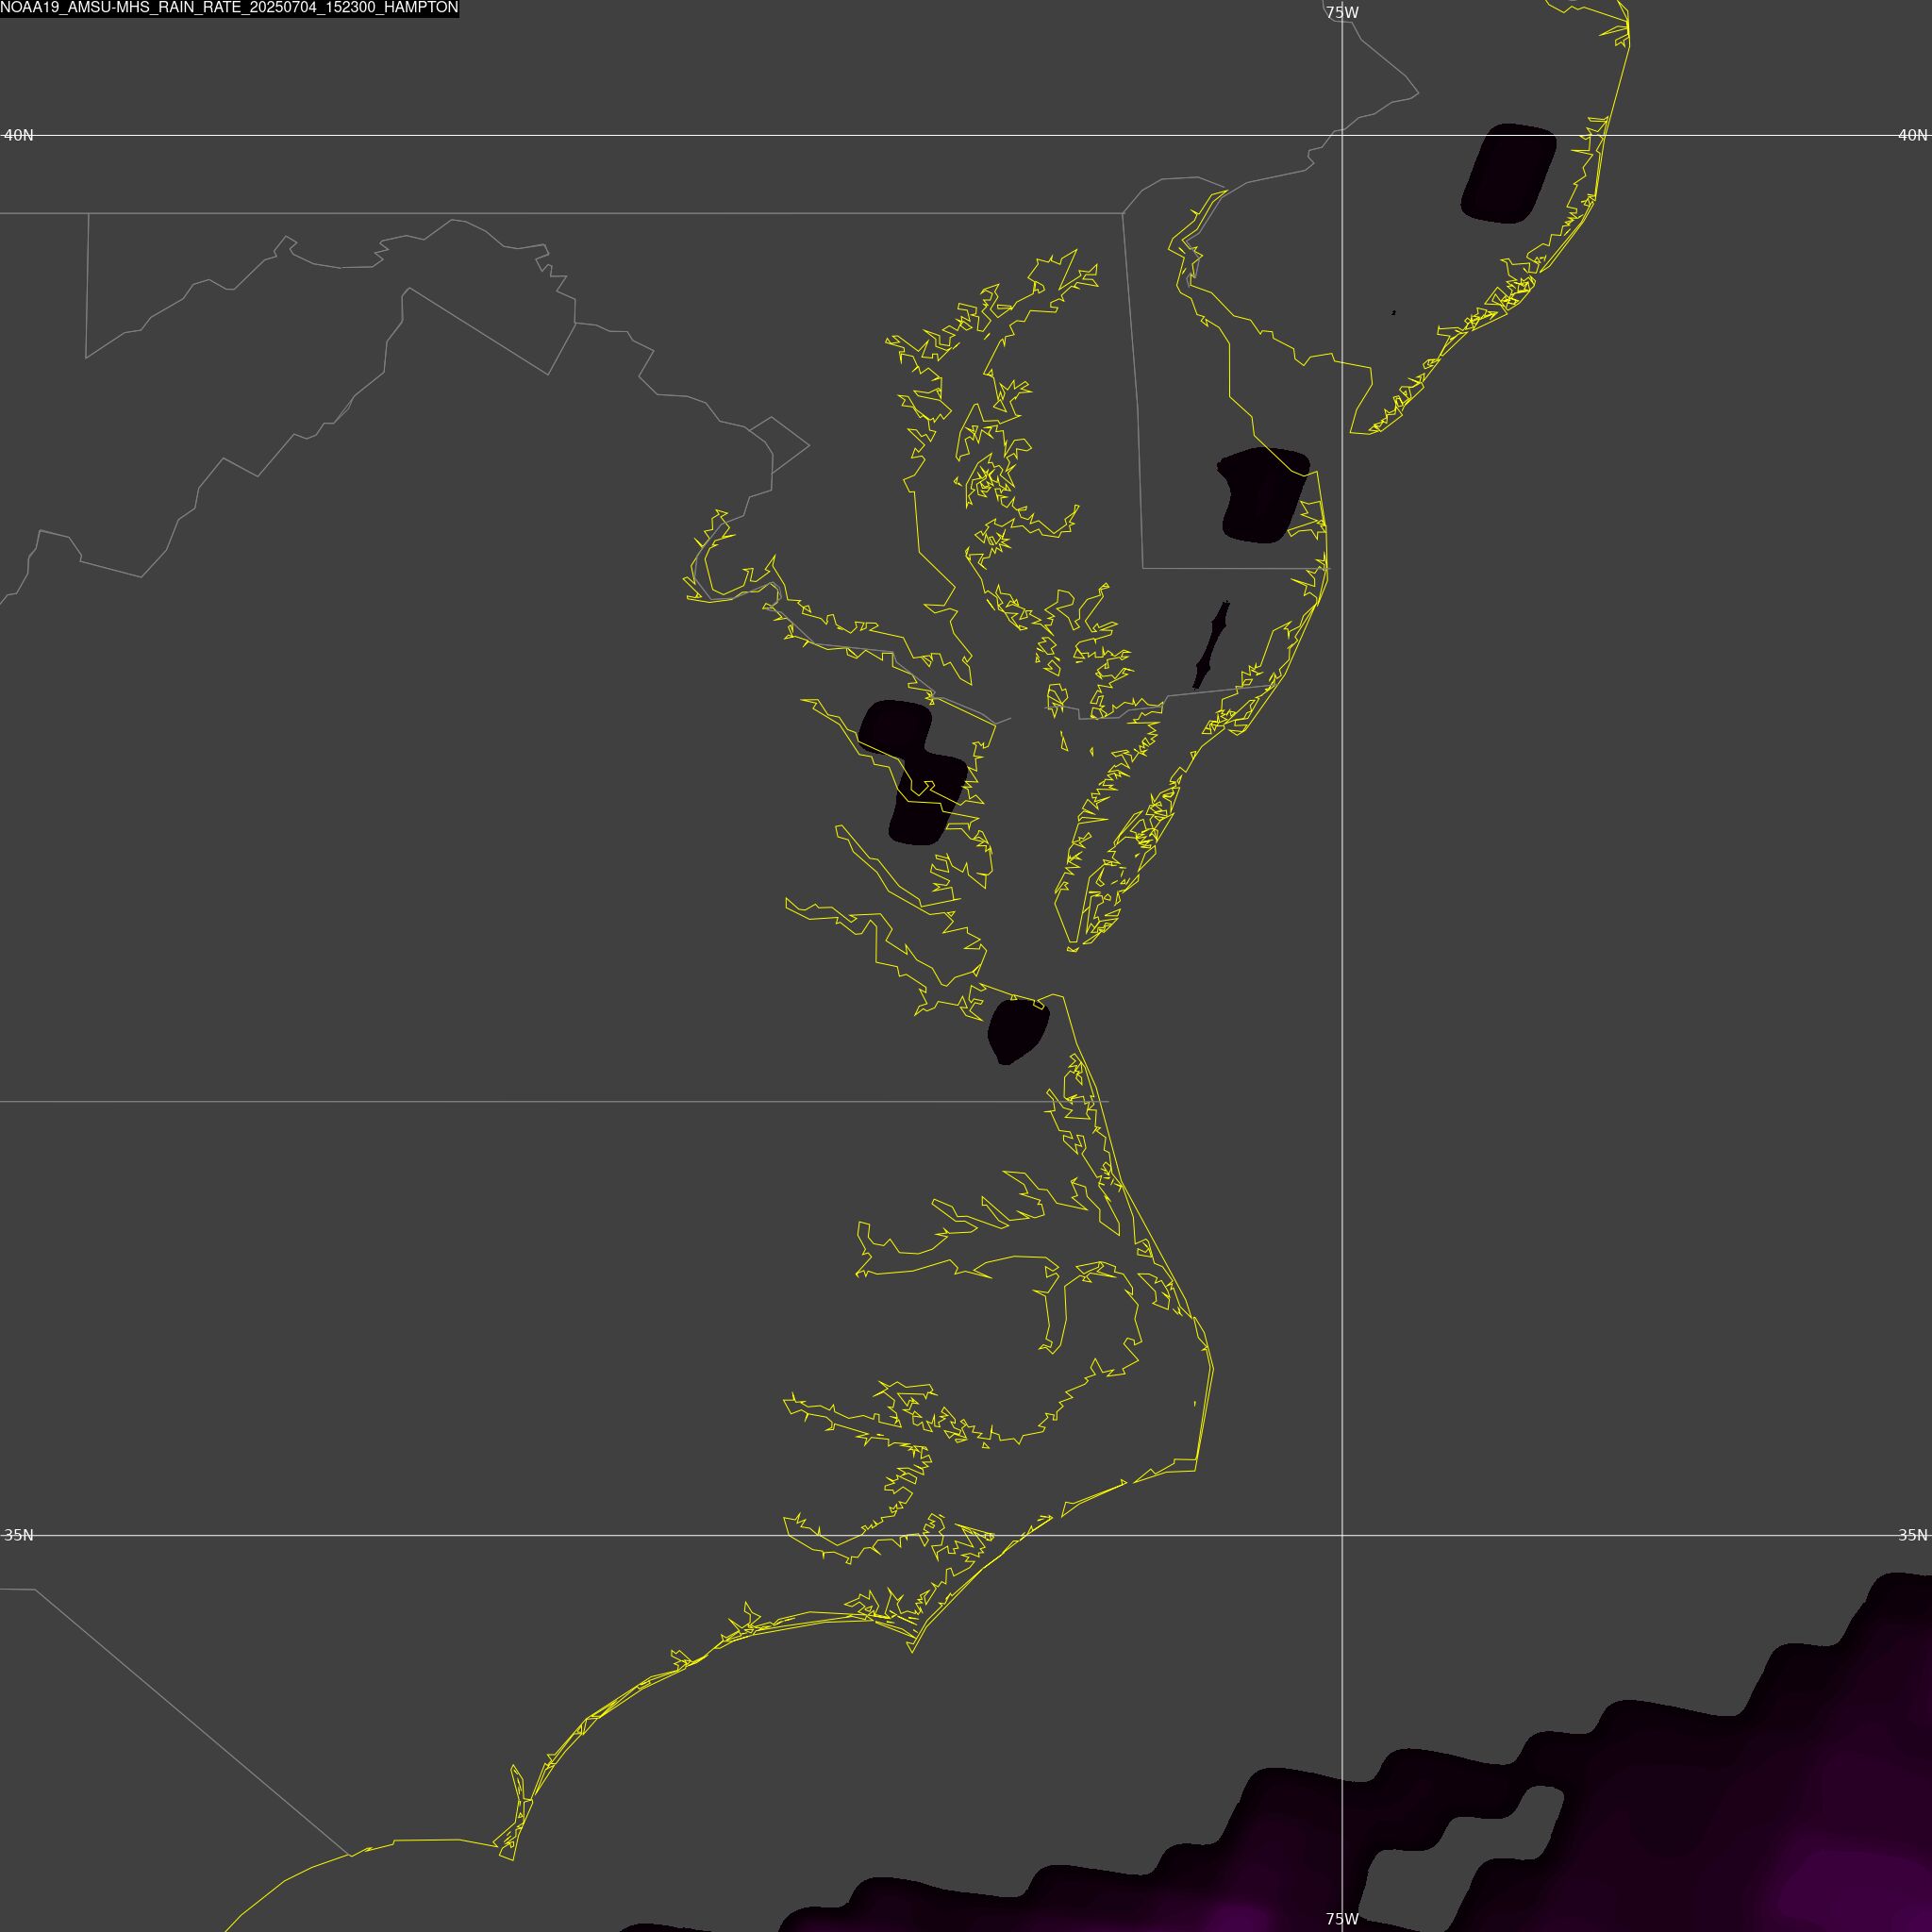This screenshot has width=1932, height=1932.
Task: Select the dark rain cell over Delaware
Action: [x=1263, y=495]
